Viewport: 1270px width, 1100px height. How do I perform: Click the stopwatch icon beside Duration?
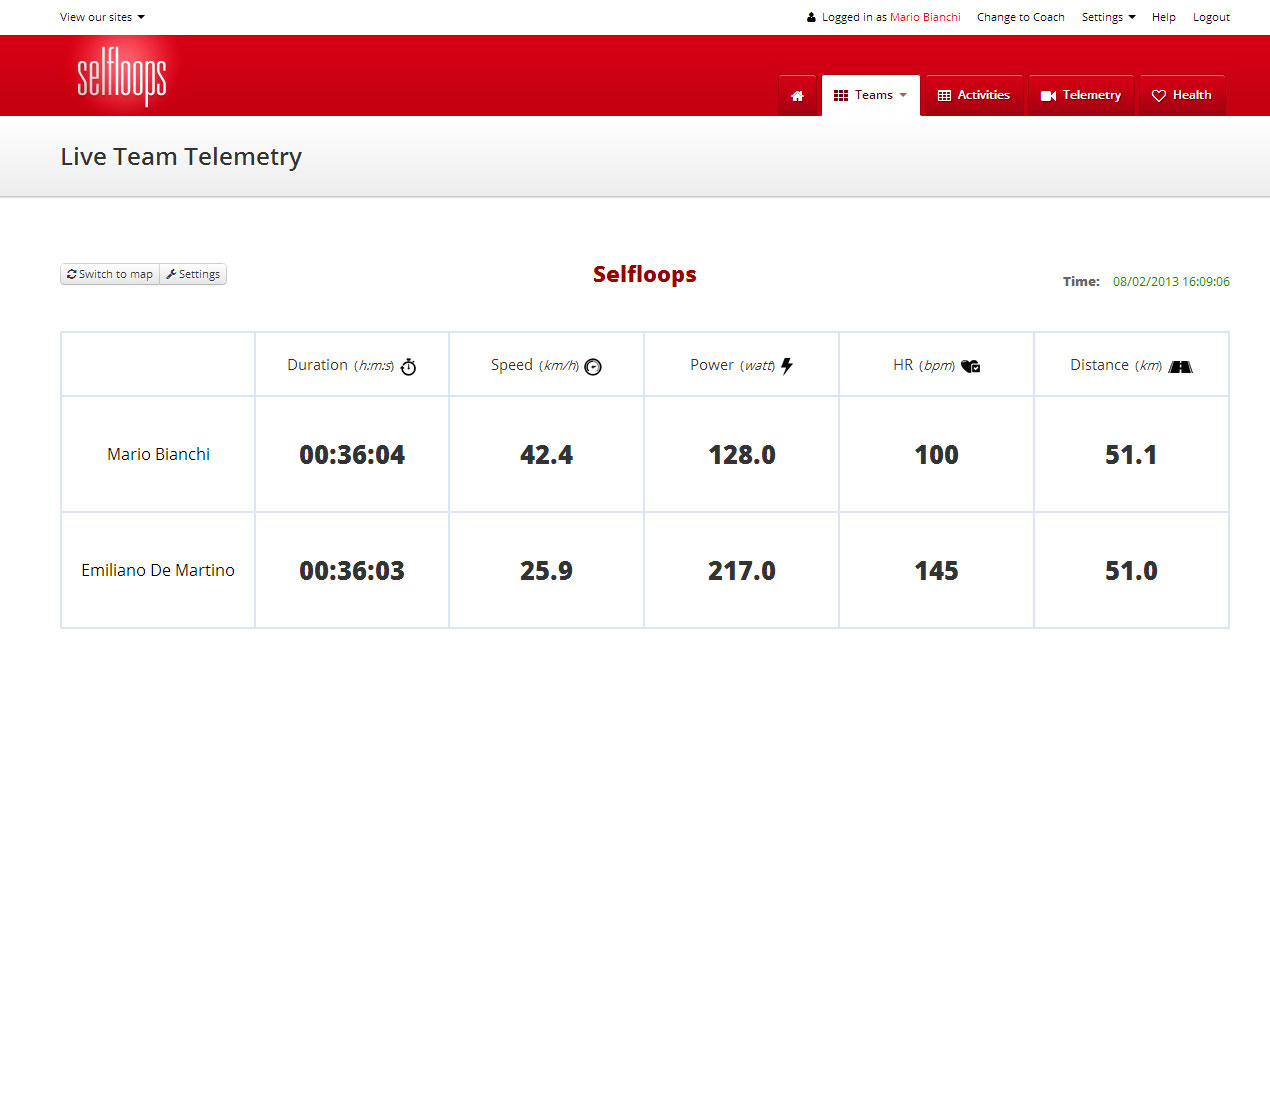[x=408, y=367]
